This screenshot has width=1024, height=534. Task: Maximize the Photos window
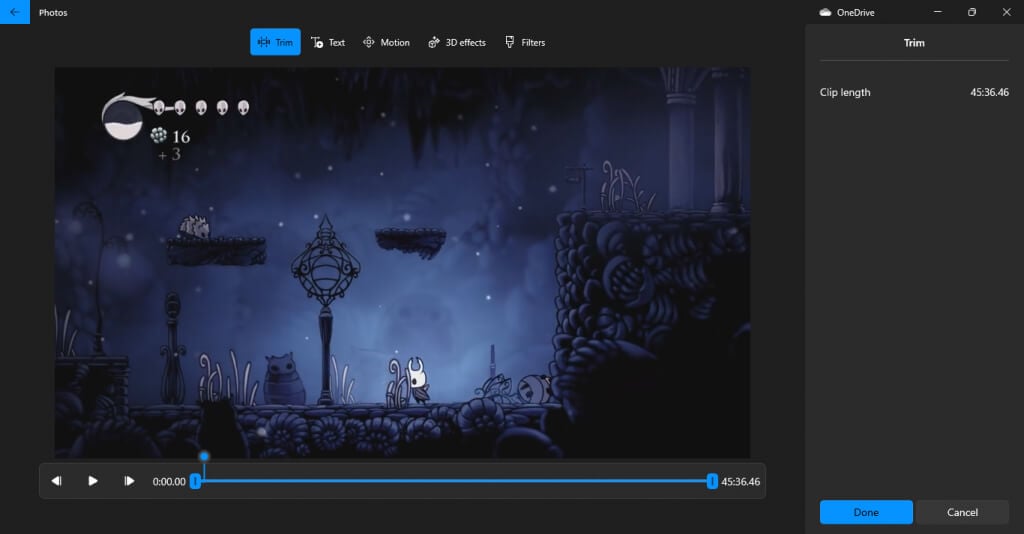point(972,12)
